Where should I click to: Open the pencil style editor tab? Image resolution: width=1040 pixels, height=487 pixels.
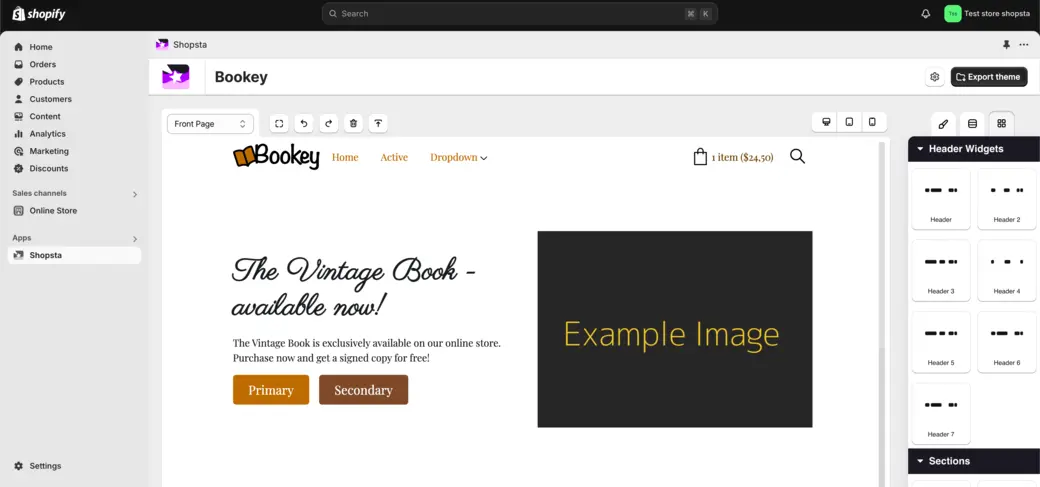coord(943,124)
